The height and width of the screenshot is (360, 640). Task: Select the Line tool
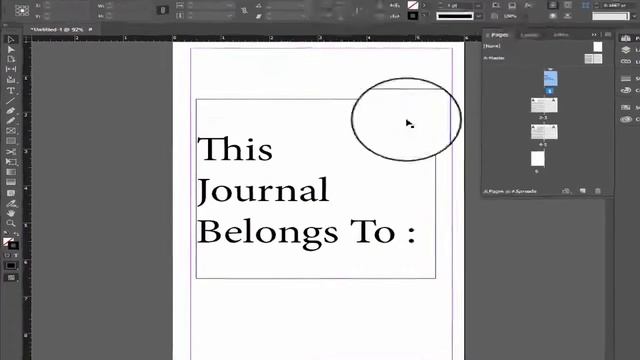click(x=11, y=100)
